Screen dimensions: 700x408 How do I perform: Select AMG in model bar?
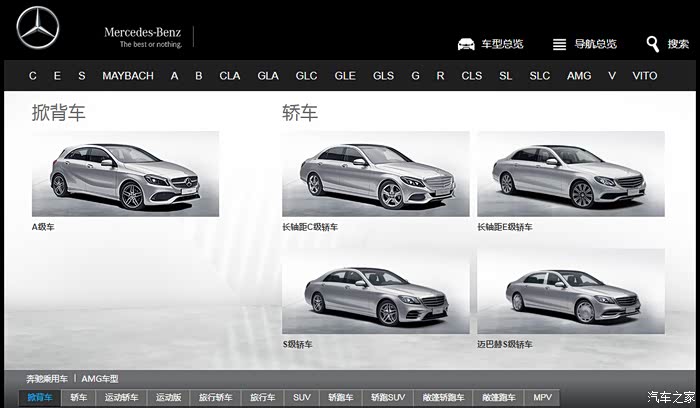[579, 76]
